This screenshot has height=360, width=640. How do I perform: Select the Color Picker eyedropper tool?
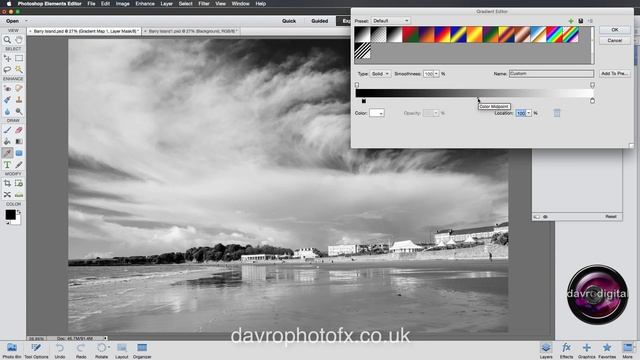(x=7, y=153)
